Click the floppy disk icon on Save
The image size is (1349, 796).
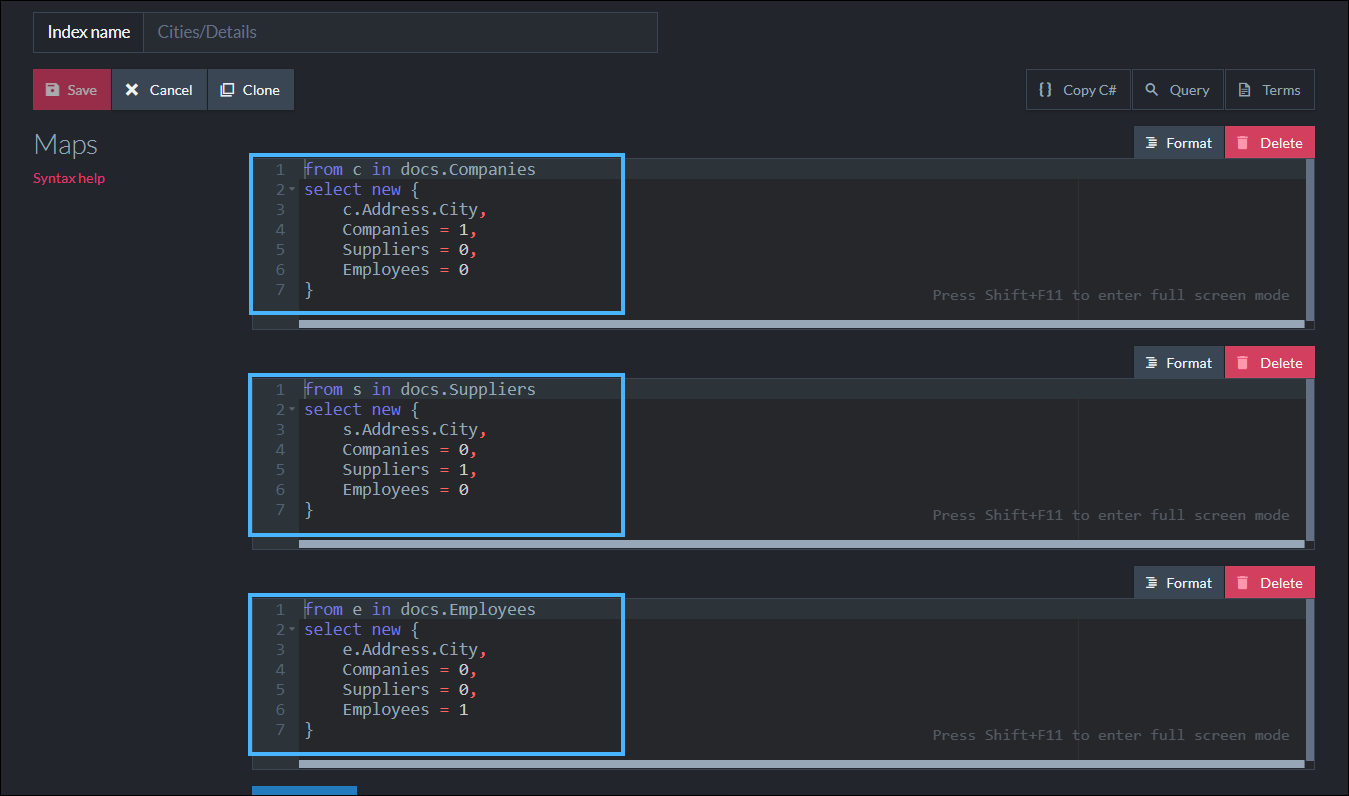pyautogui.click(x=52, y=90)
